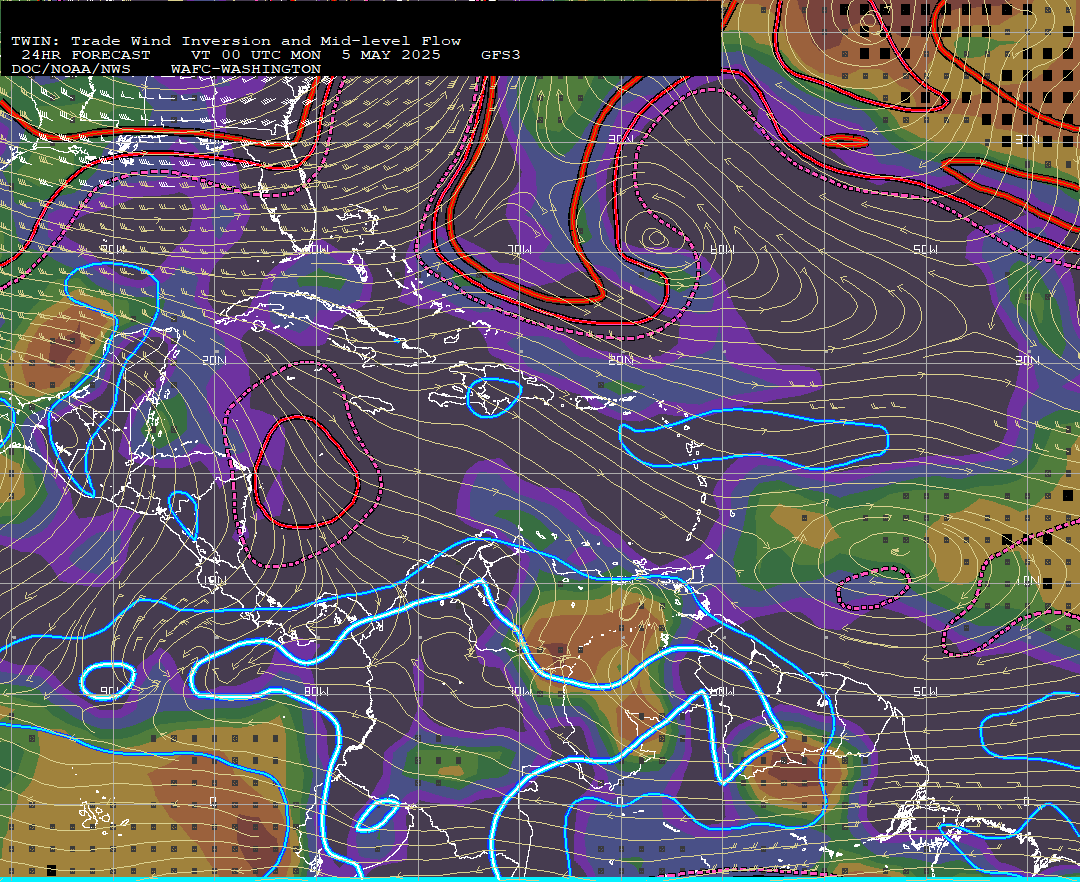Click the lower '70W' longitude label
The image size is (1080, 882).
pos(520,691)
